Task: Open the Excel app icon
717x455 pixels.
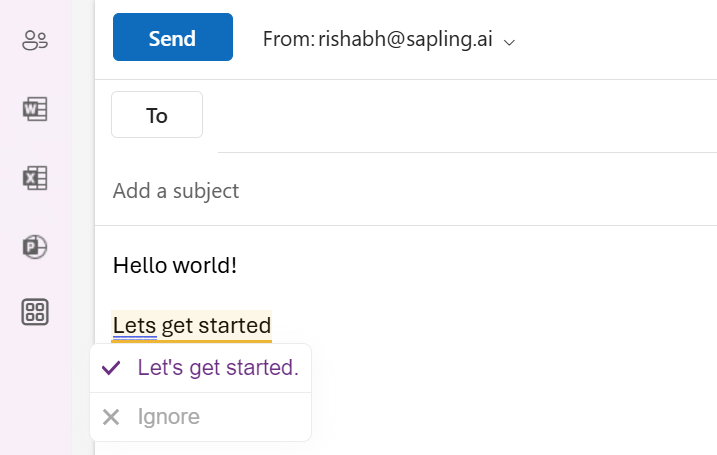Action: (x=35, y=178)
